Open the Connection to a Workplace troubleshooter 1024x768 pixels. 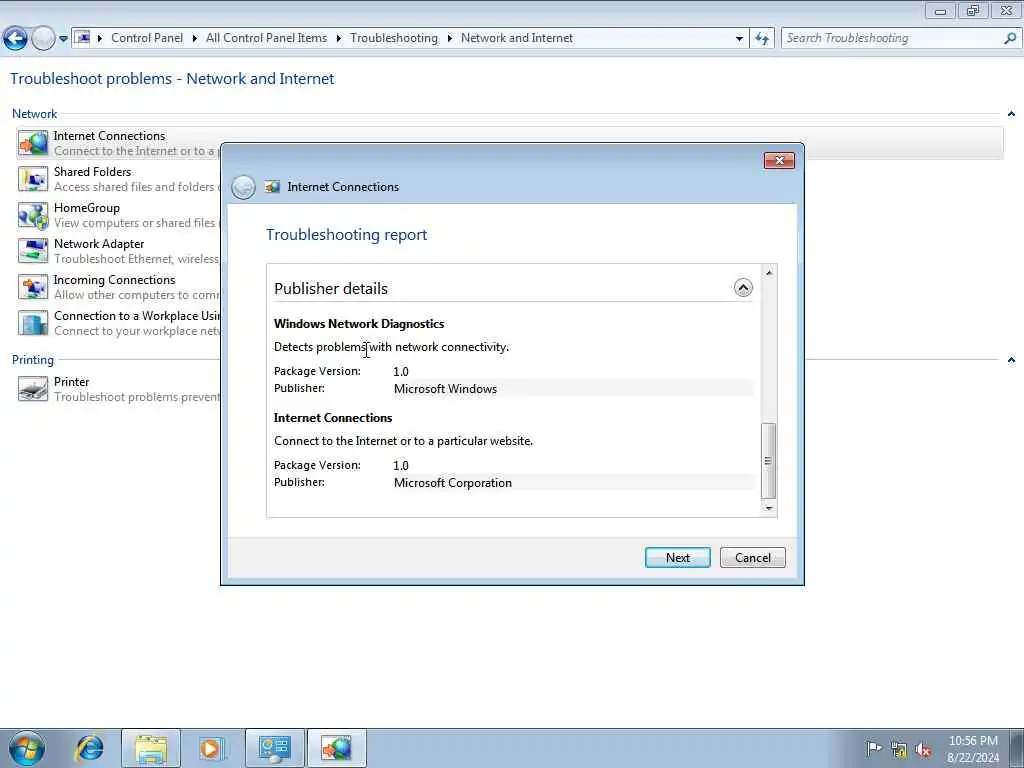(137, 315)
